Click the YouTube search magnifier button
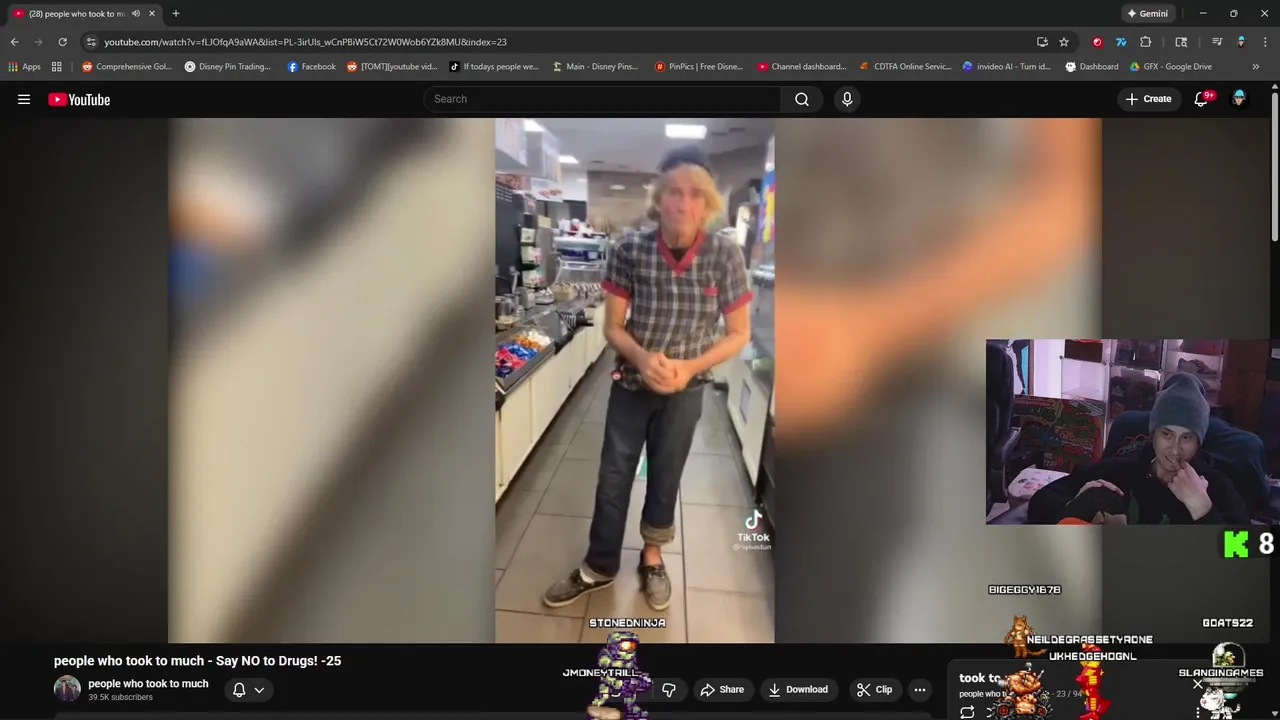The width and height of the screenshot is (1280, 720). [802, 99]
